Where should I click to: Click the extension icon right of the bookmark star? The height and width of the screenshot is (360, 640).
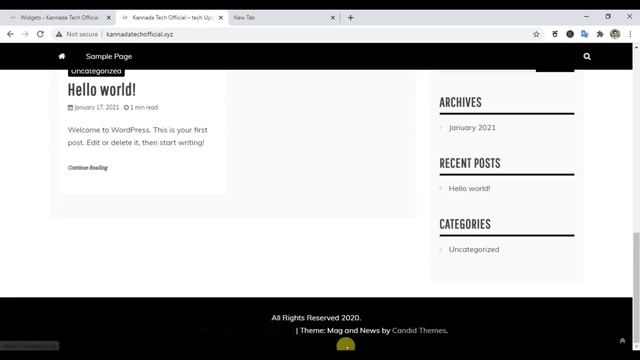pos(555,34)
